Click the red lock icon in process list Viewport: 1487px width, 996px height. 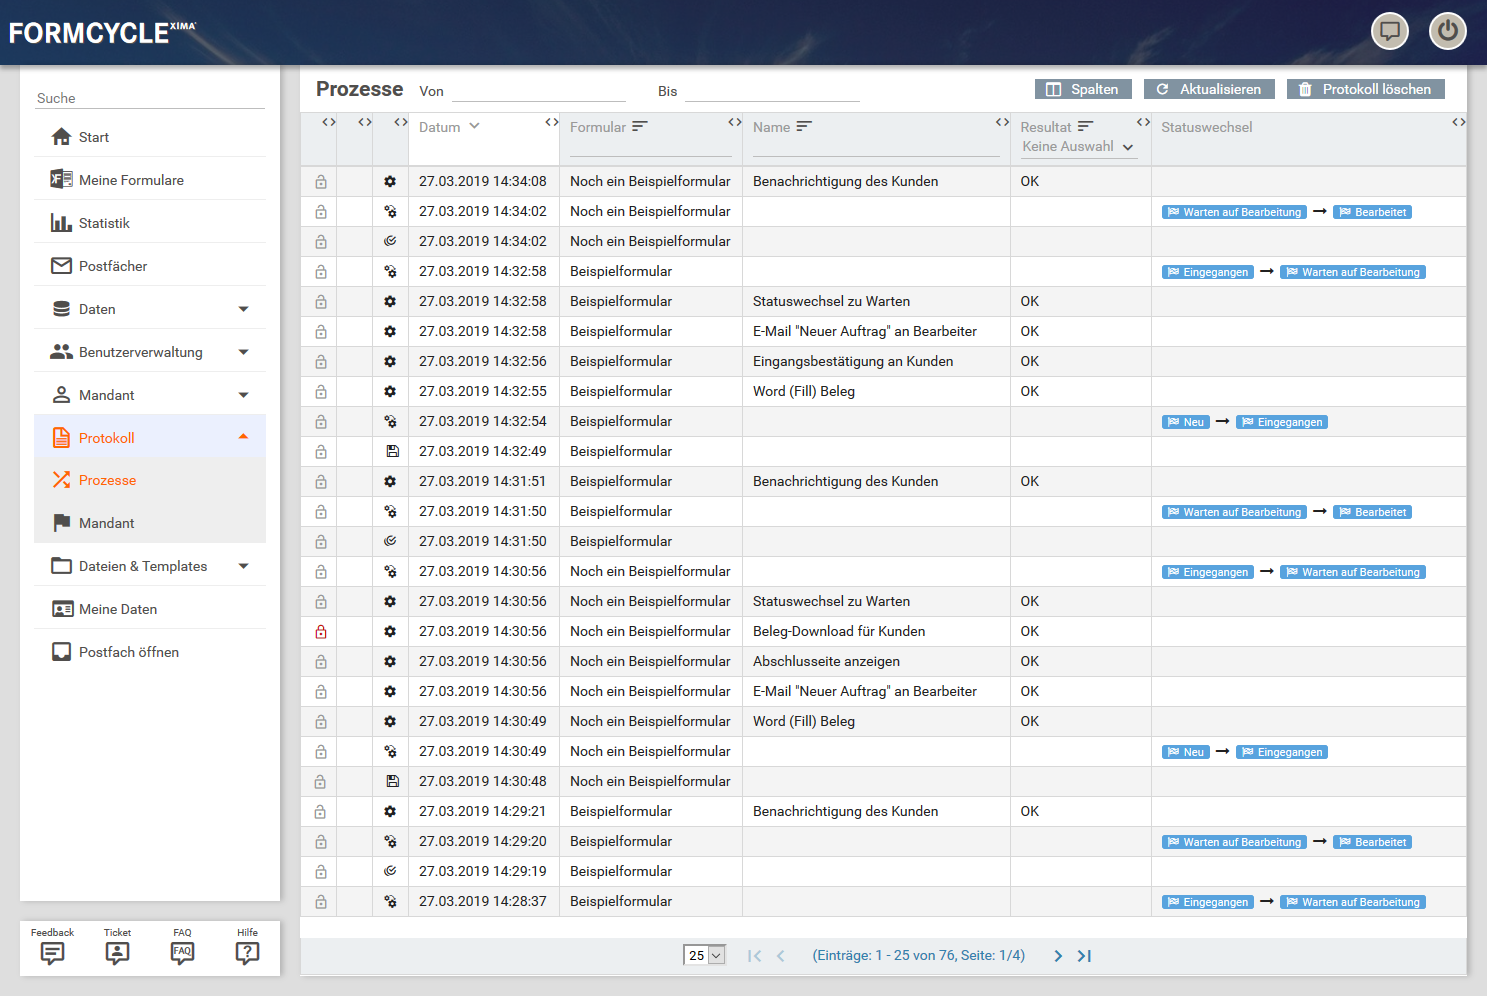[321, 632]
